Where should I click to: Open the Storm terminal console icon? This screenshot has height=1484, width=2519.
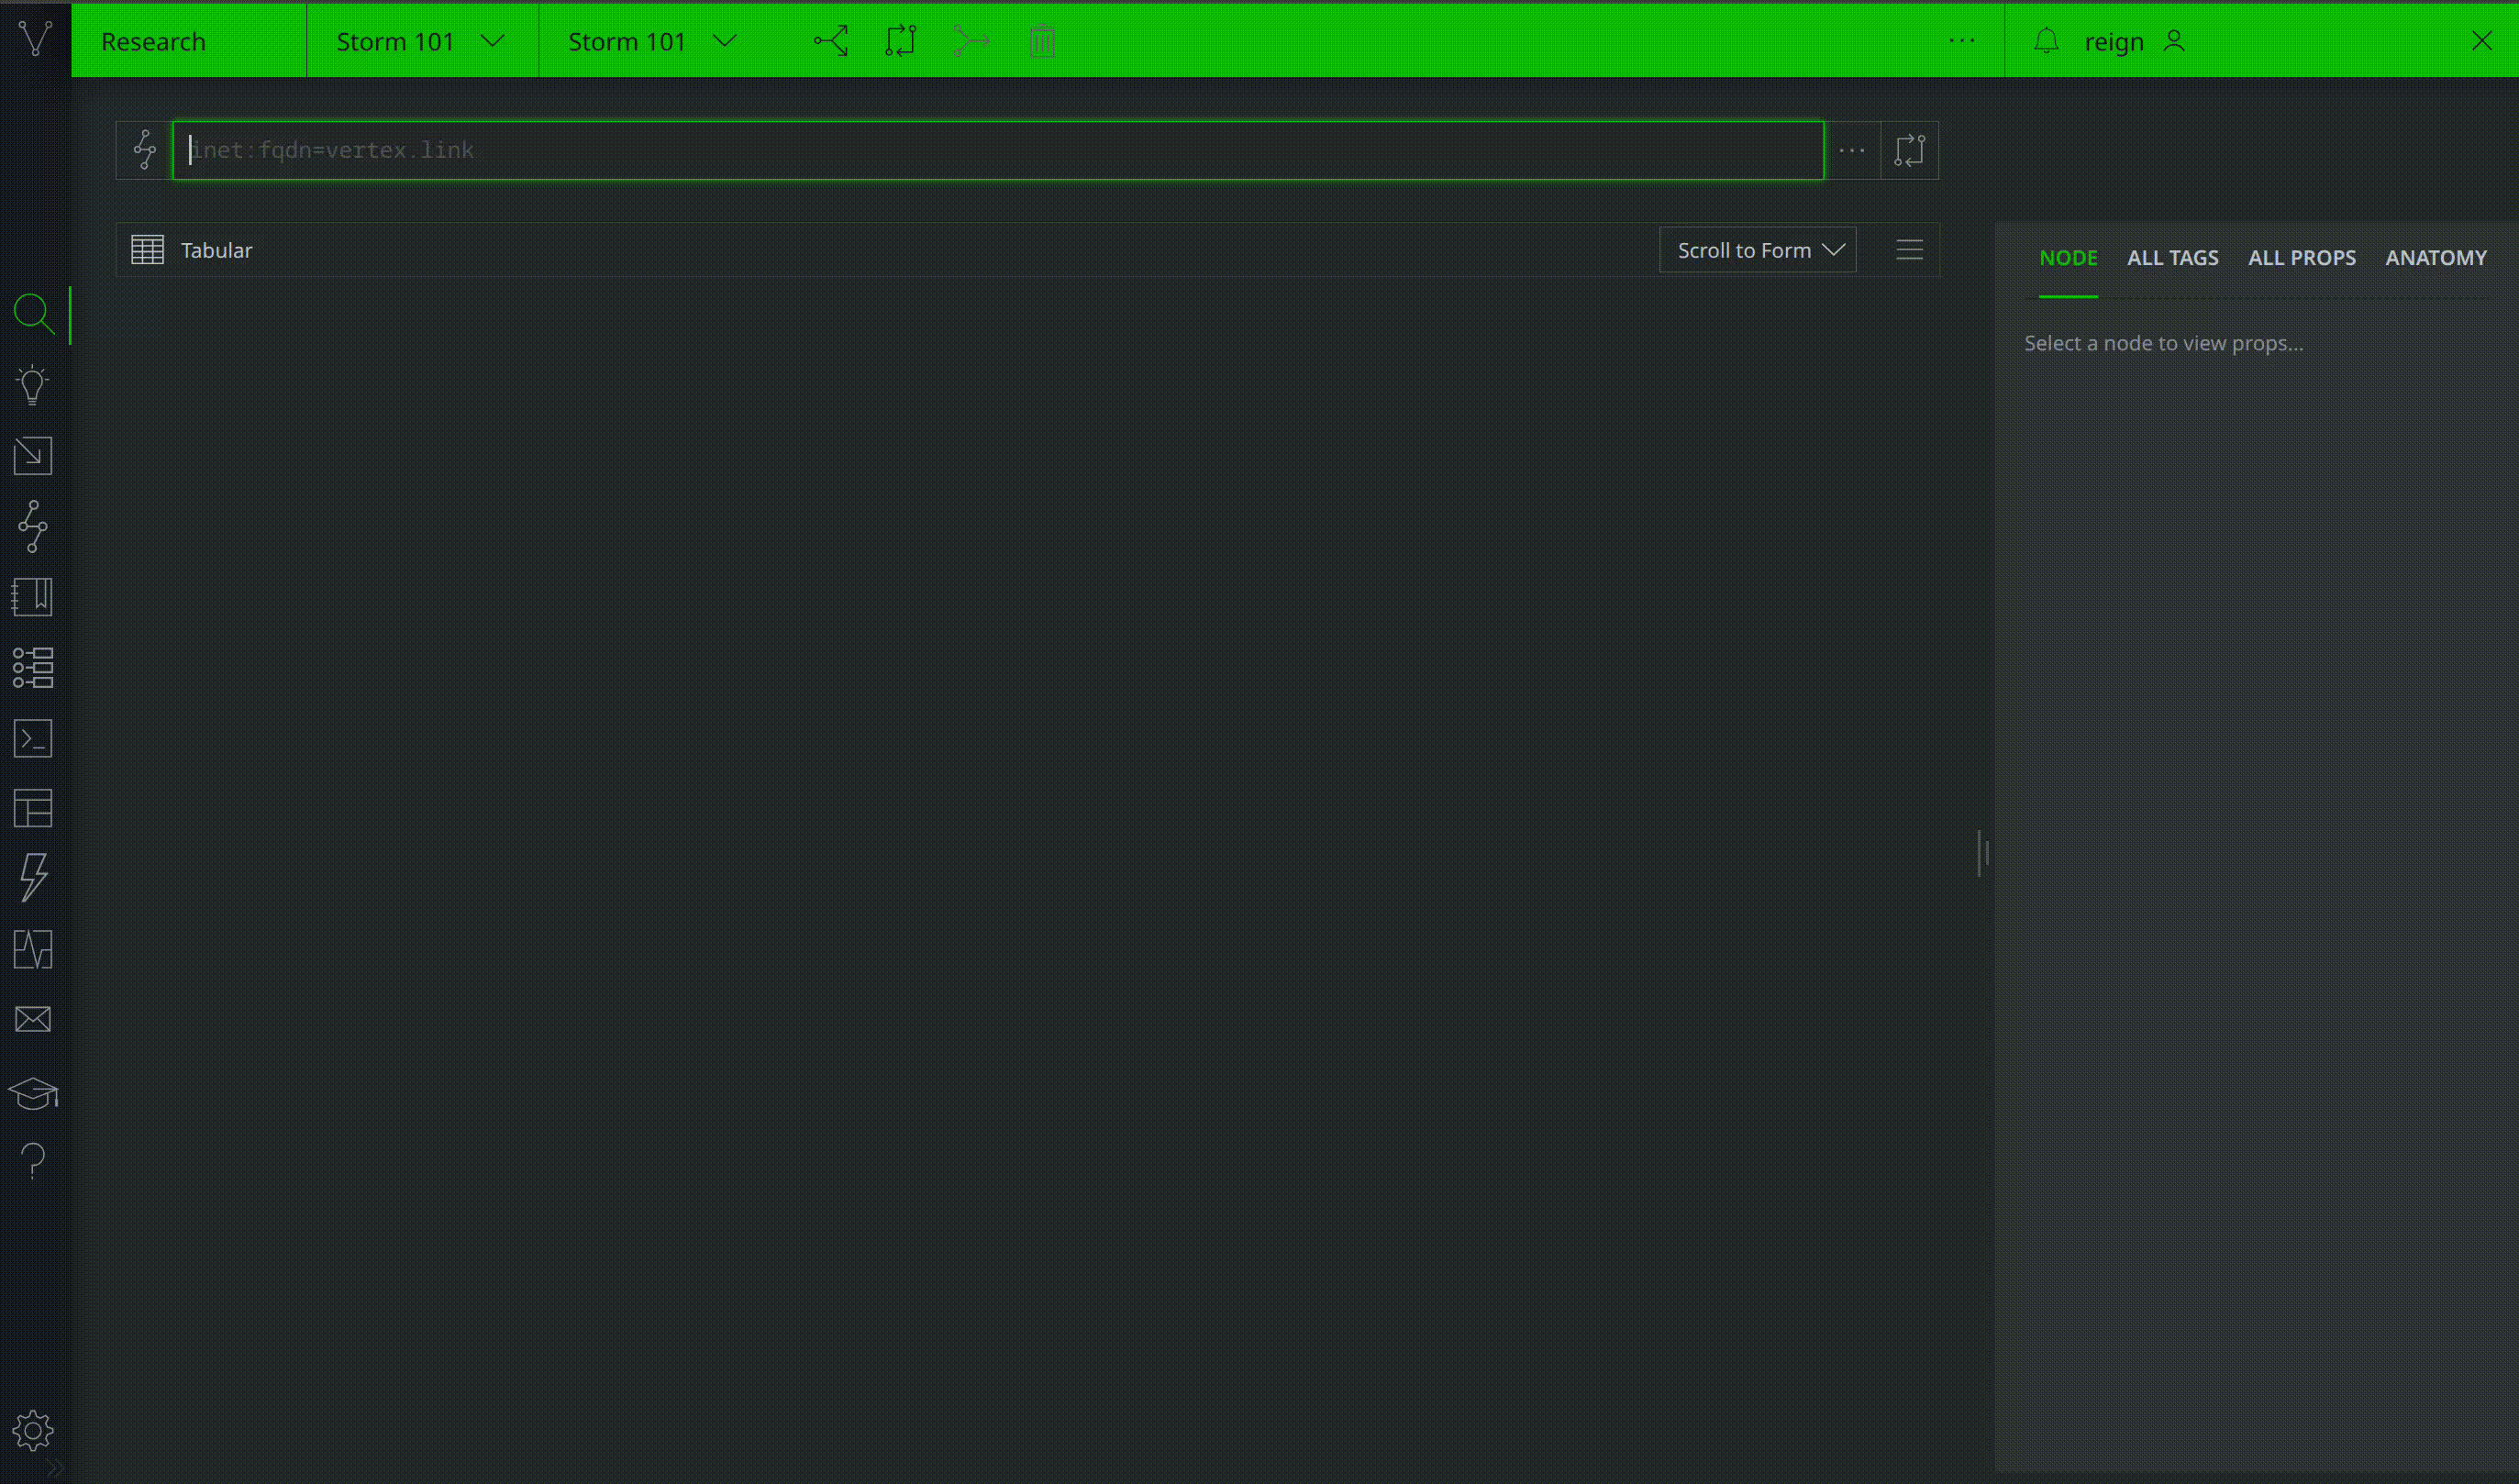[x=32, y=739]
